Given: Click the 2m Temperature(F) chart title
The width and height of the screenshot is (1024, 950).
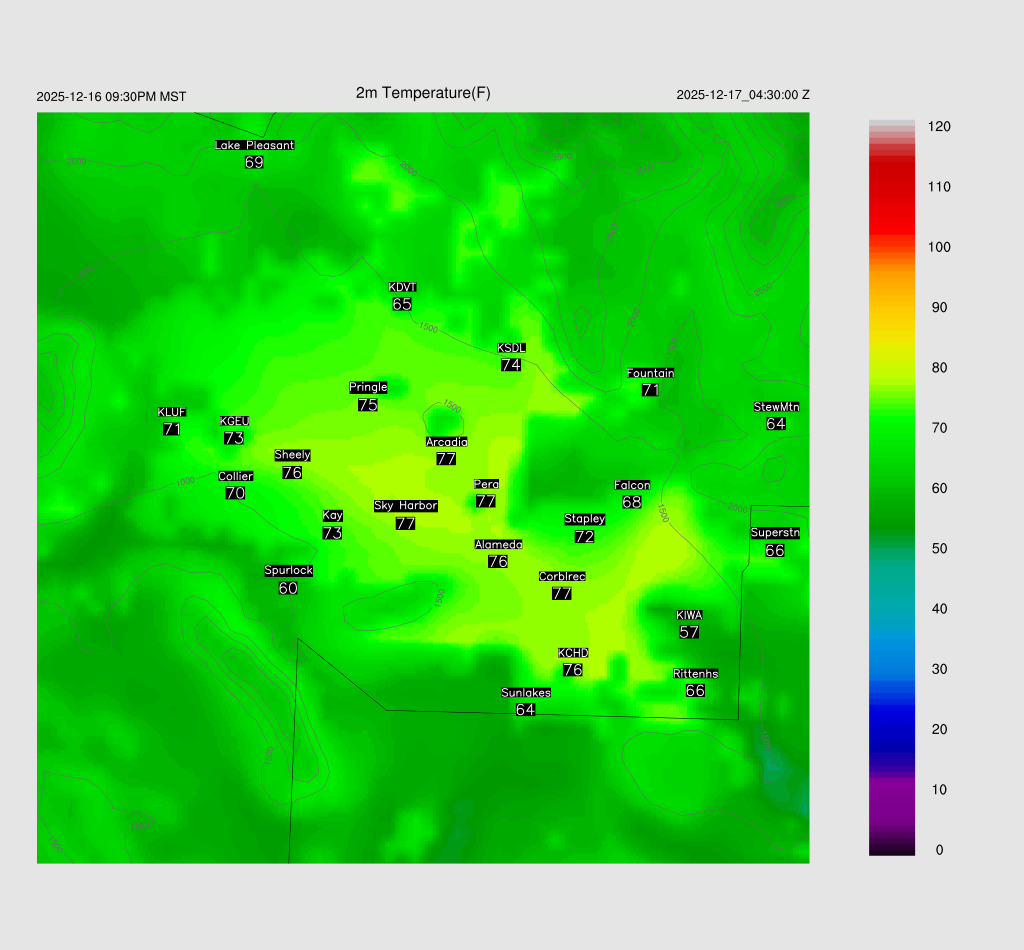Looking at the screenshot, I should pyautogui.click(x=423, y=93).
